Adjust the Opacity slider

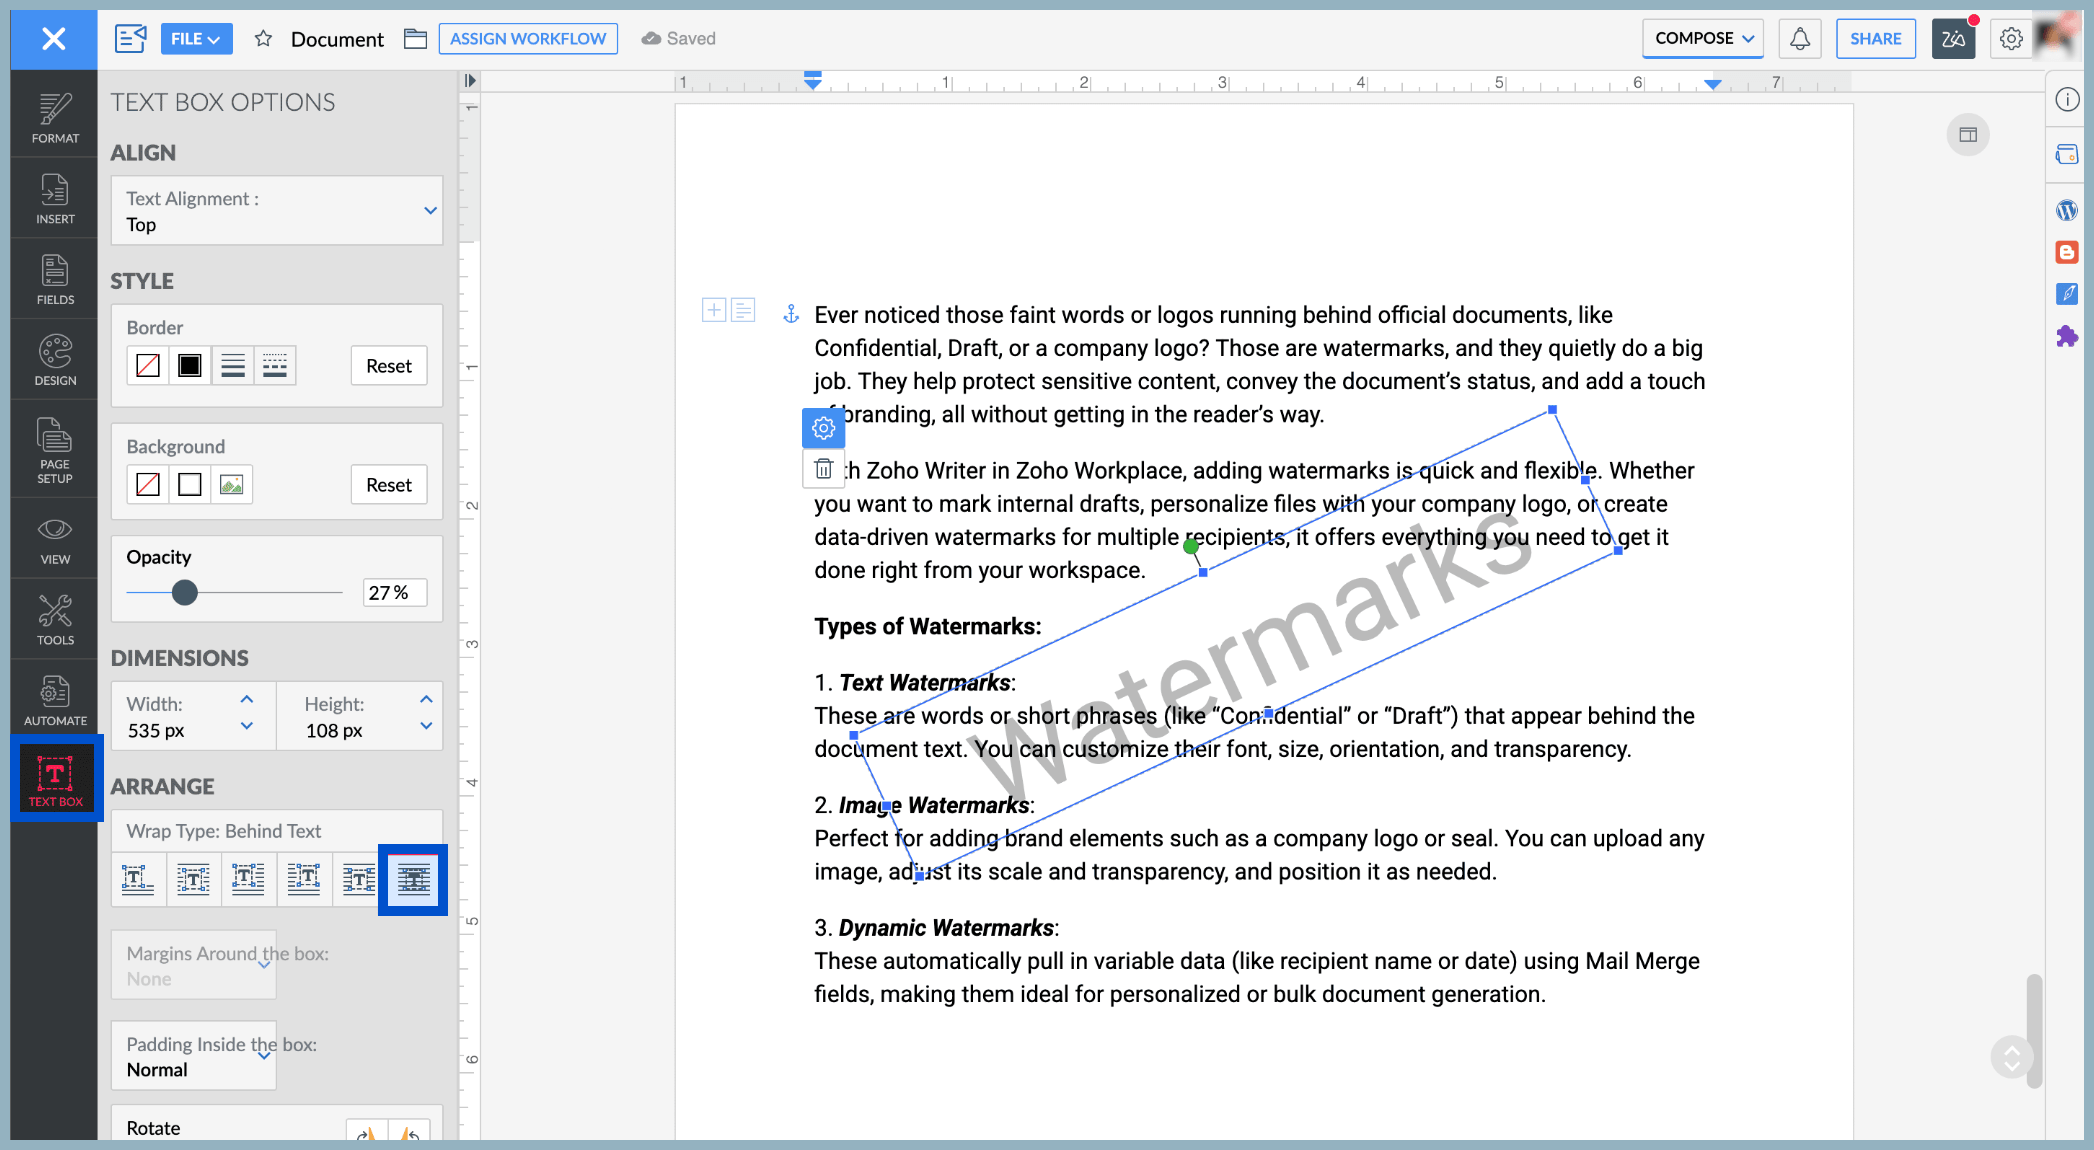tap(185, 592)
